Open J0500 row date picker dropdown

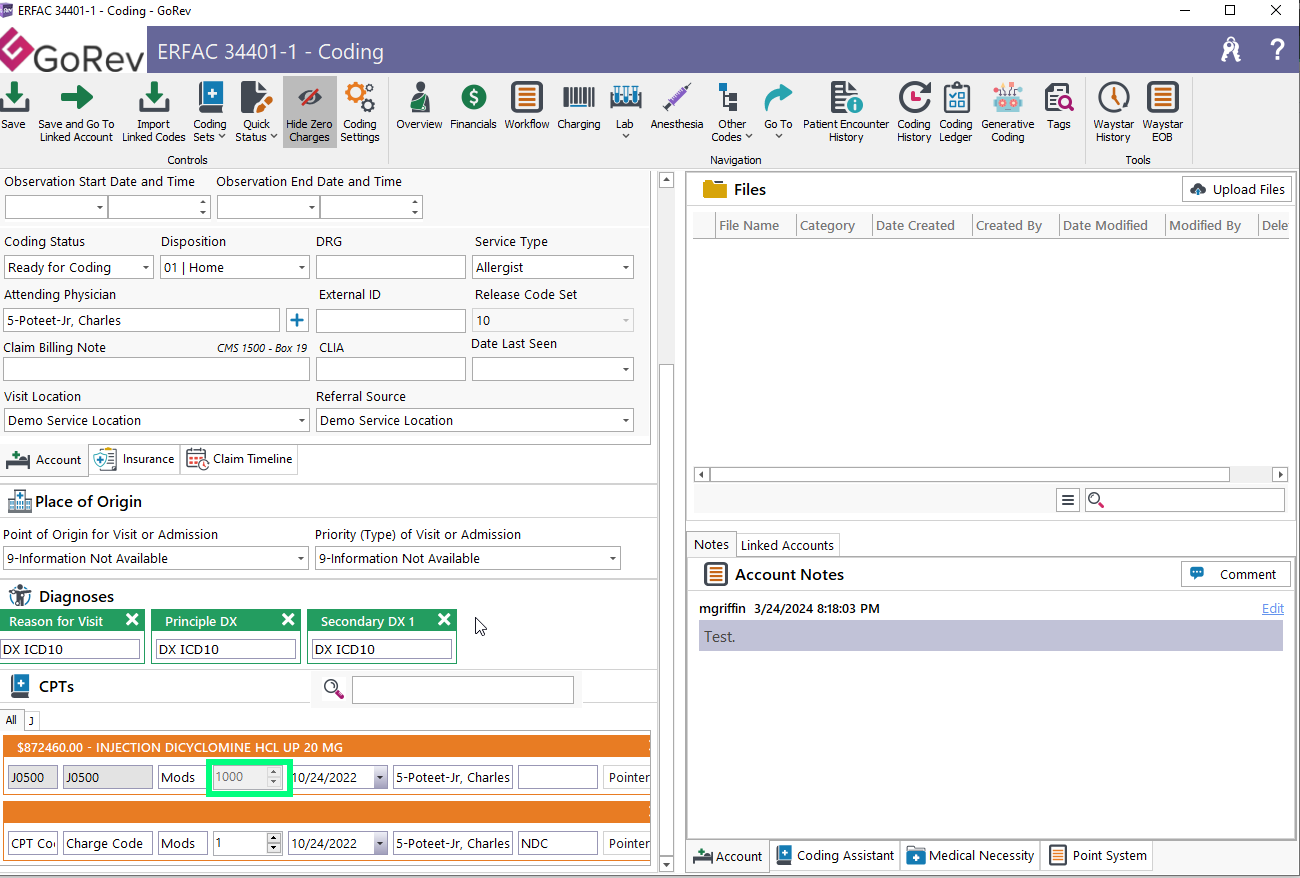pos(380,777)
